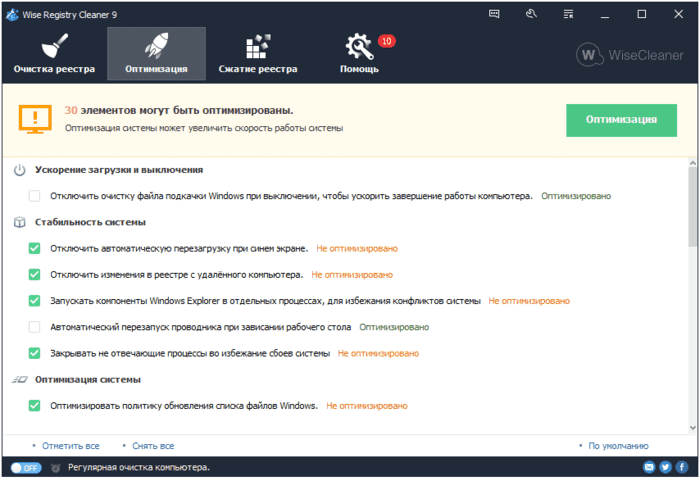Uncheck disable auto-restart on blue screen
This screenshot has width=700, height=481.
[x=35, y=248]
